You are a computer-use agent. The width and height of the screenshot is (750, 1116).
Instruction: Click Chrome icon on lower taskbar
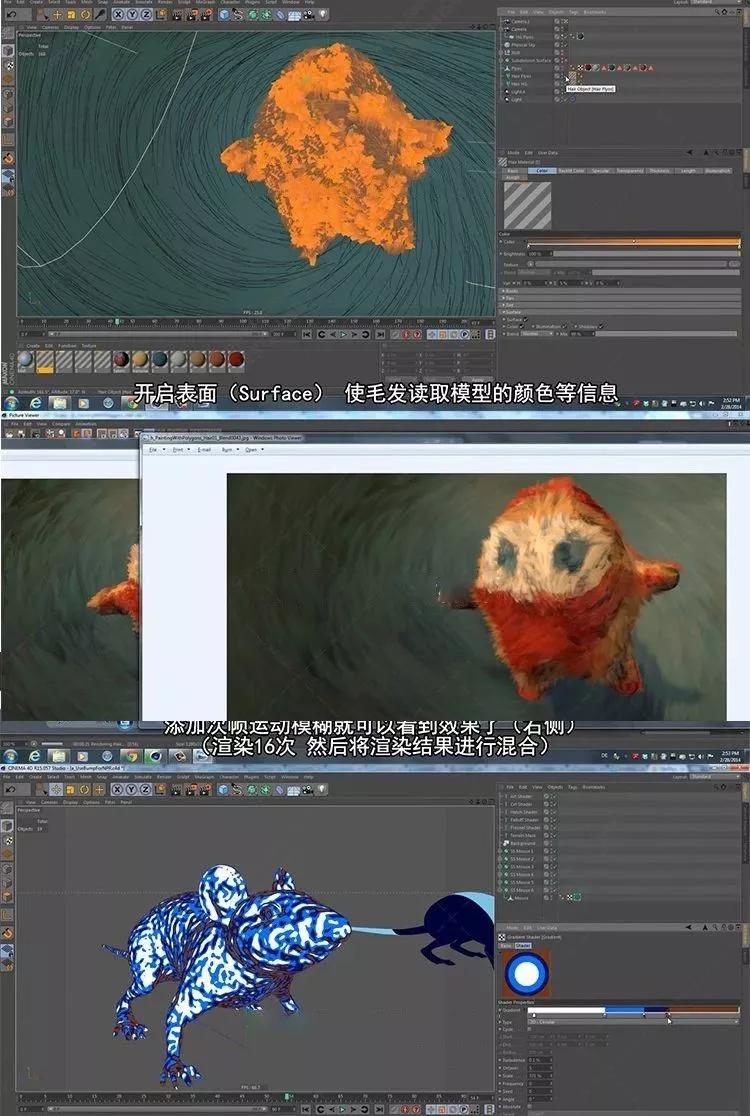[130, 757]
